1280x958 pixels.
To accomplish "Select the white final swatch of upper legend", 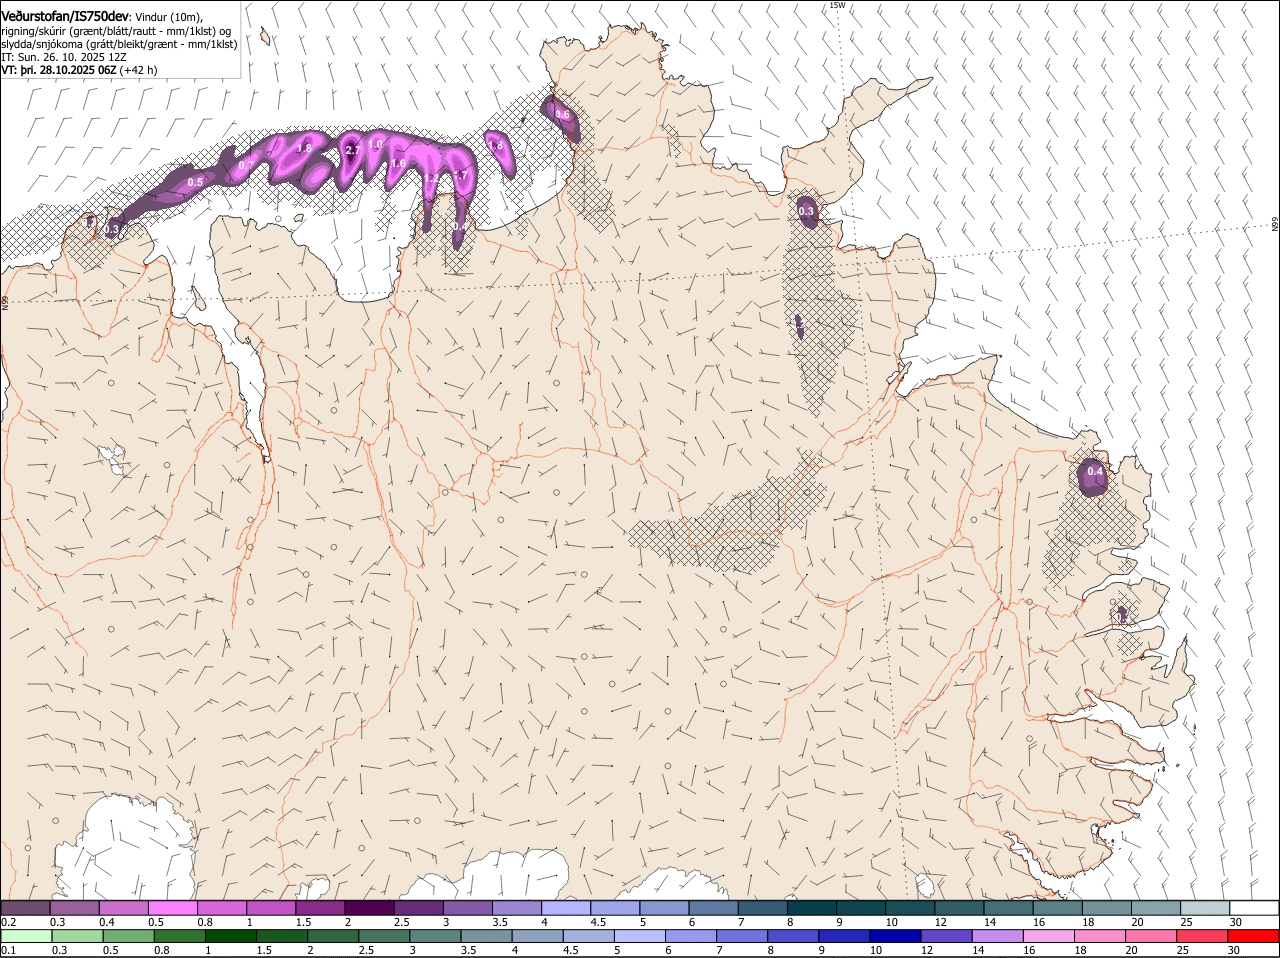I will (1254, 907).
